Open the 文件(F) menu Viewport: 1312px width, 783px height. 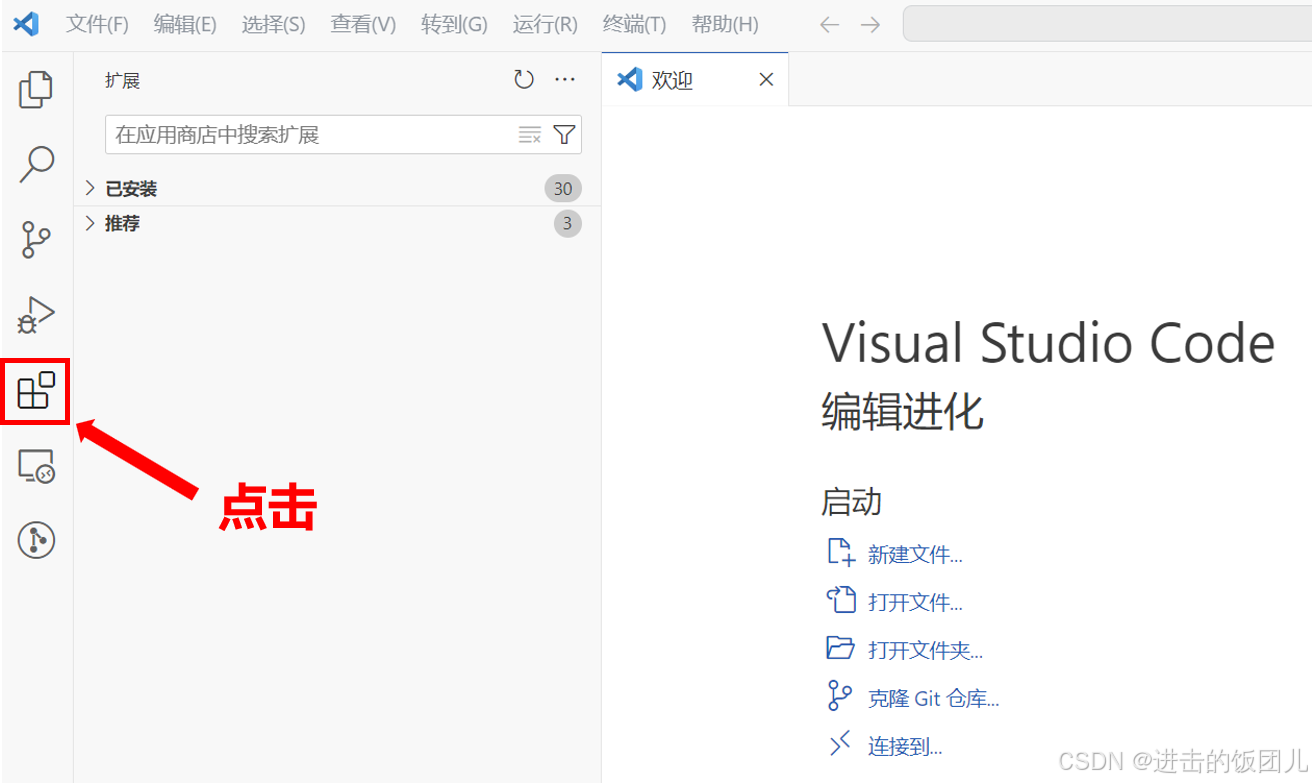click(97, 25)
